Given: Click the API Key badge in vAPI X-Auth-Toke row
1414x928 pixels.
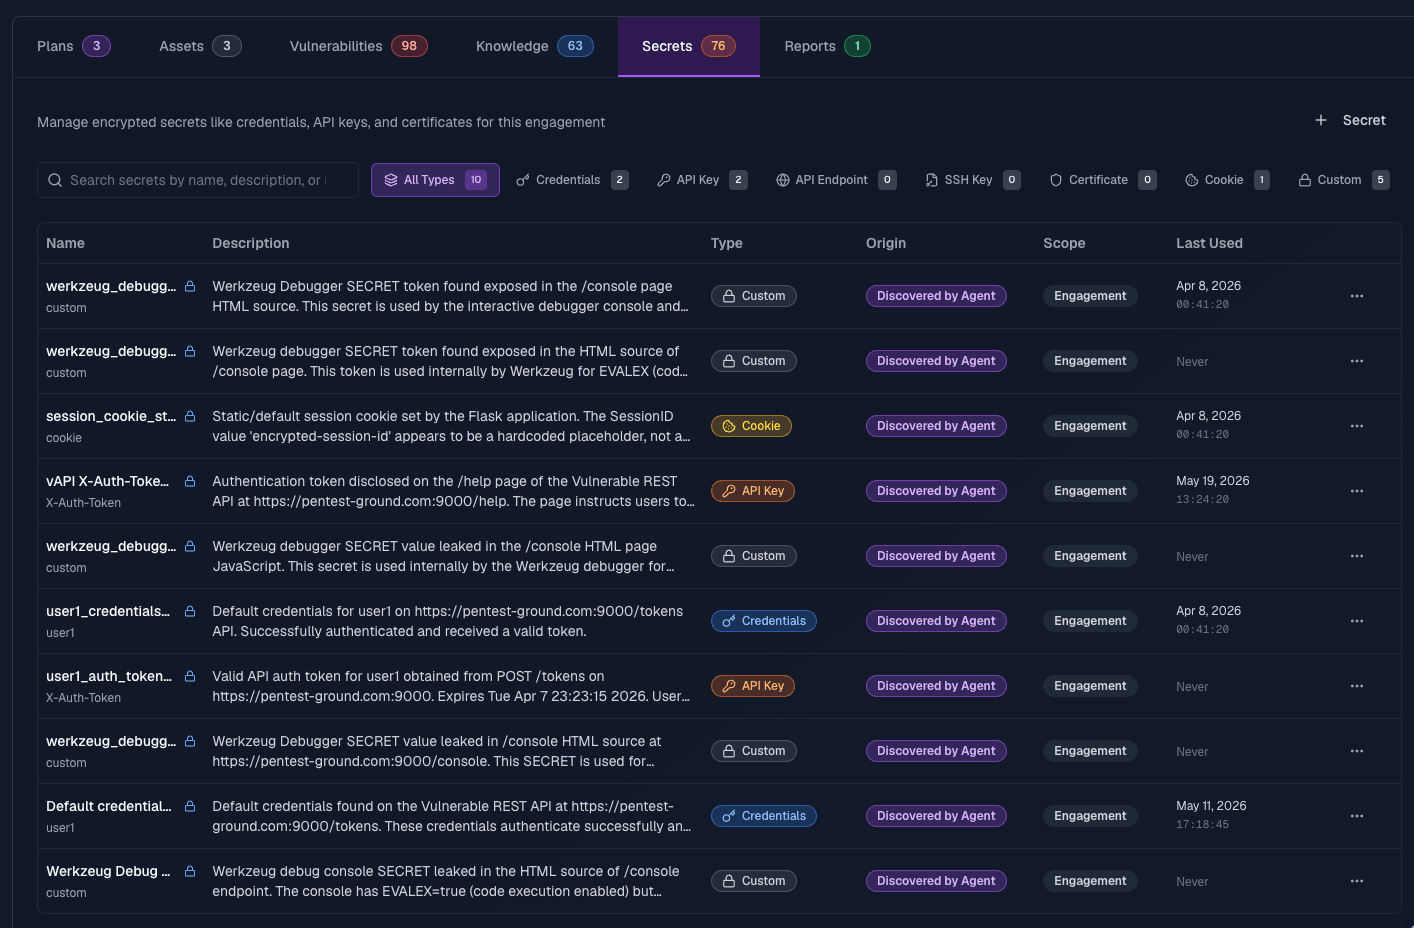Looking at the screenshot, I should tap(753, 491).
